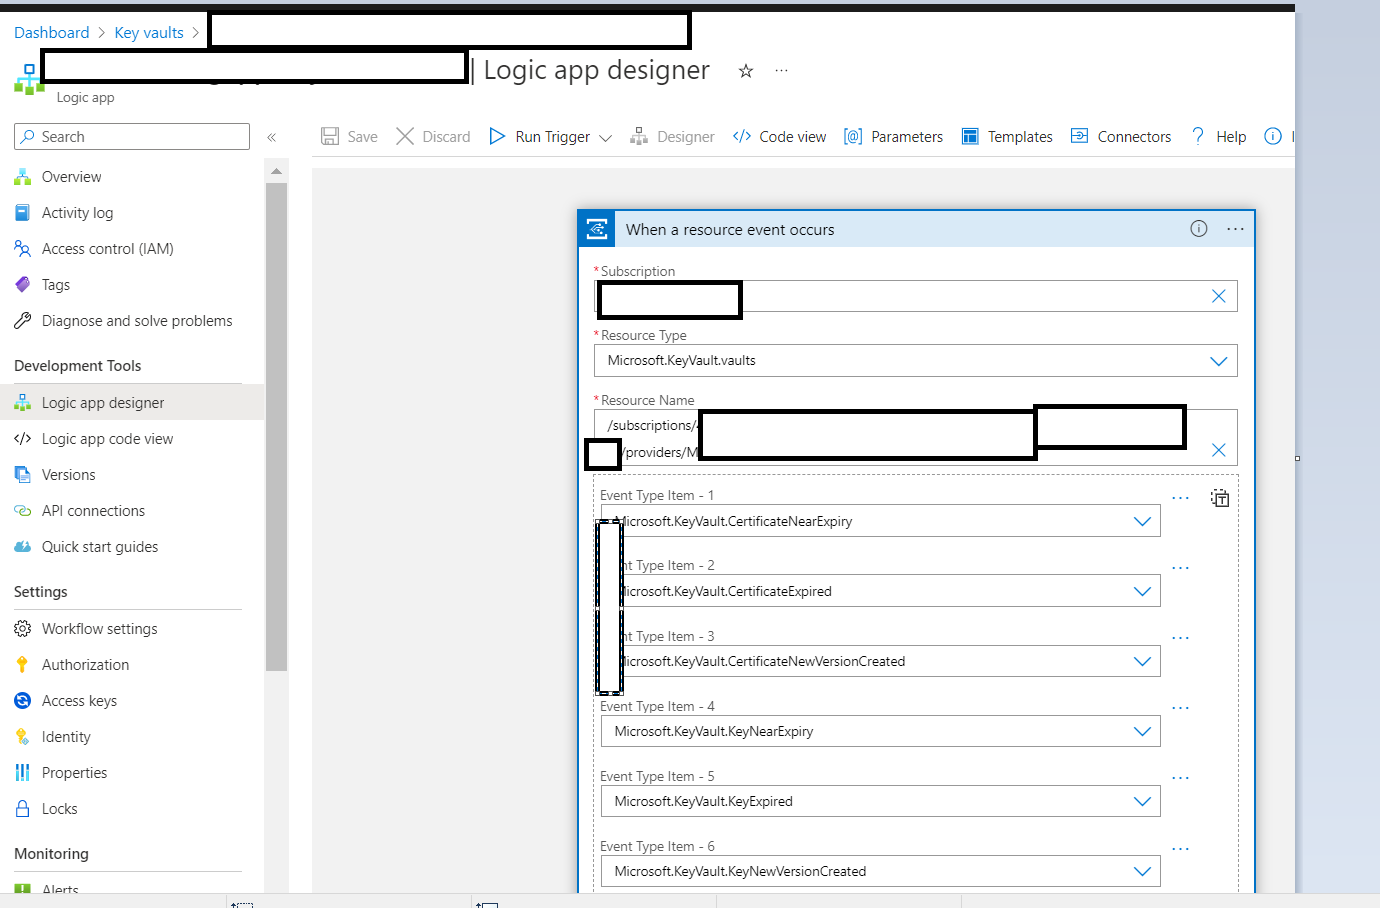The image size is (1380, 908).
Task: Click the Access keys icon
Action: click(x=22, y=701)
